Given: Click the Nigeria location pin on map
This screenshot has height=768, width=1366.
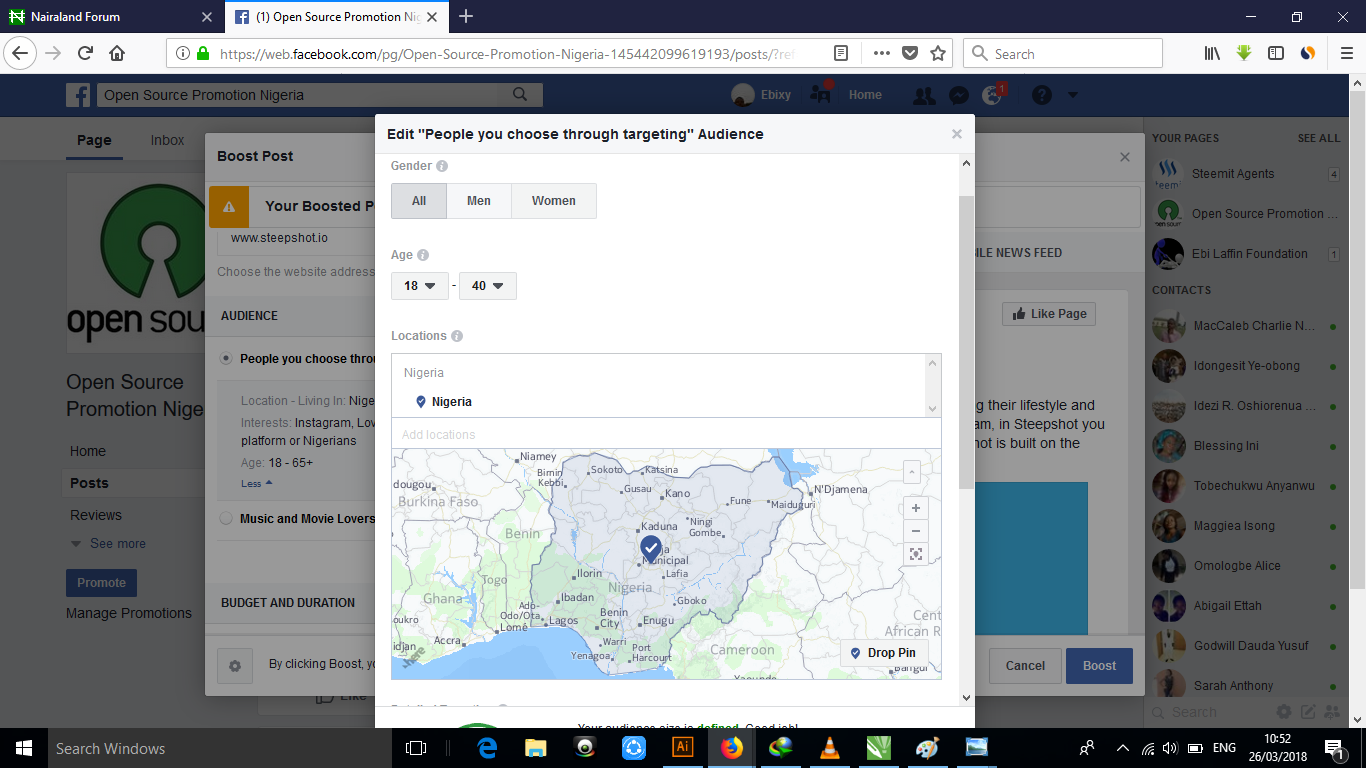Looking at the screenshot, I should [651, 548].
